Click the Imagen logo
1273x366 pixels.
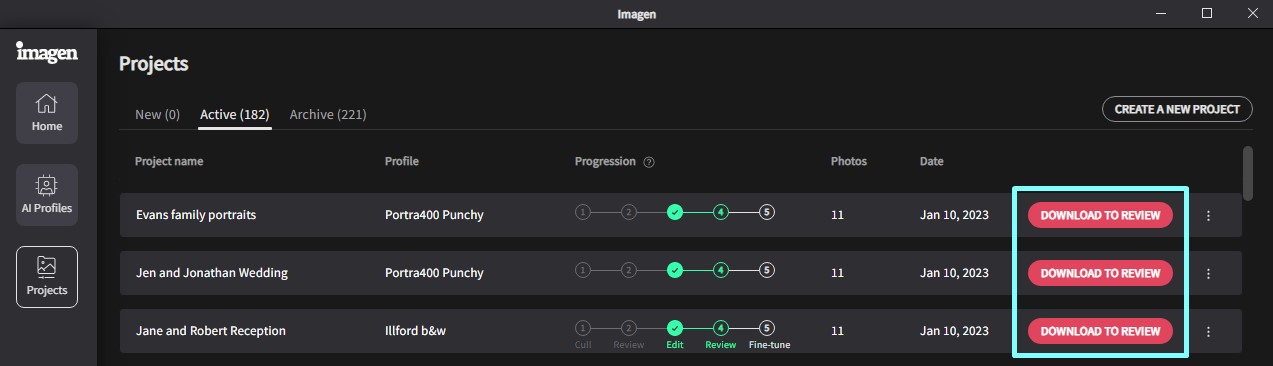point(47,52)
